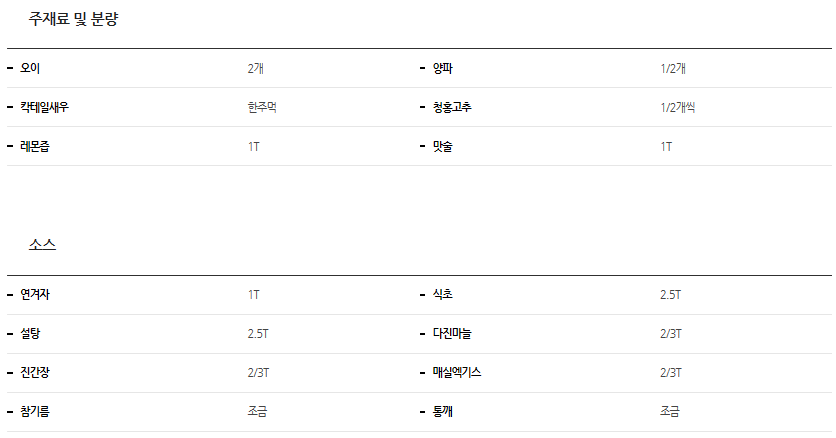
Task: Select the 연겨자 sauce item
Action: pyautogui.click(x=35, y=295)
